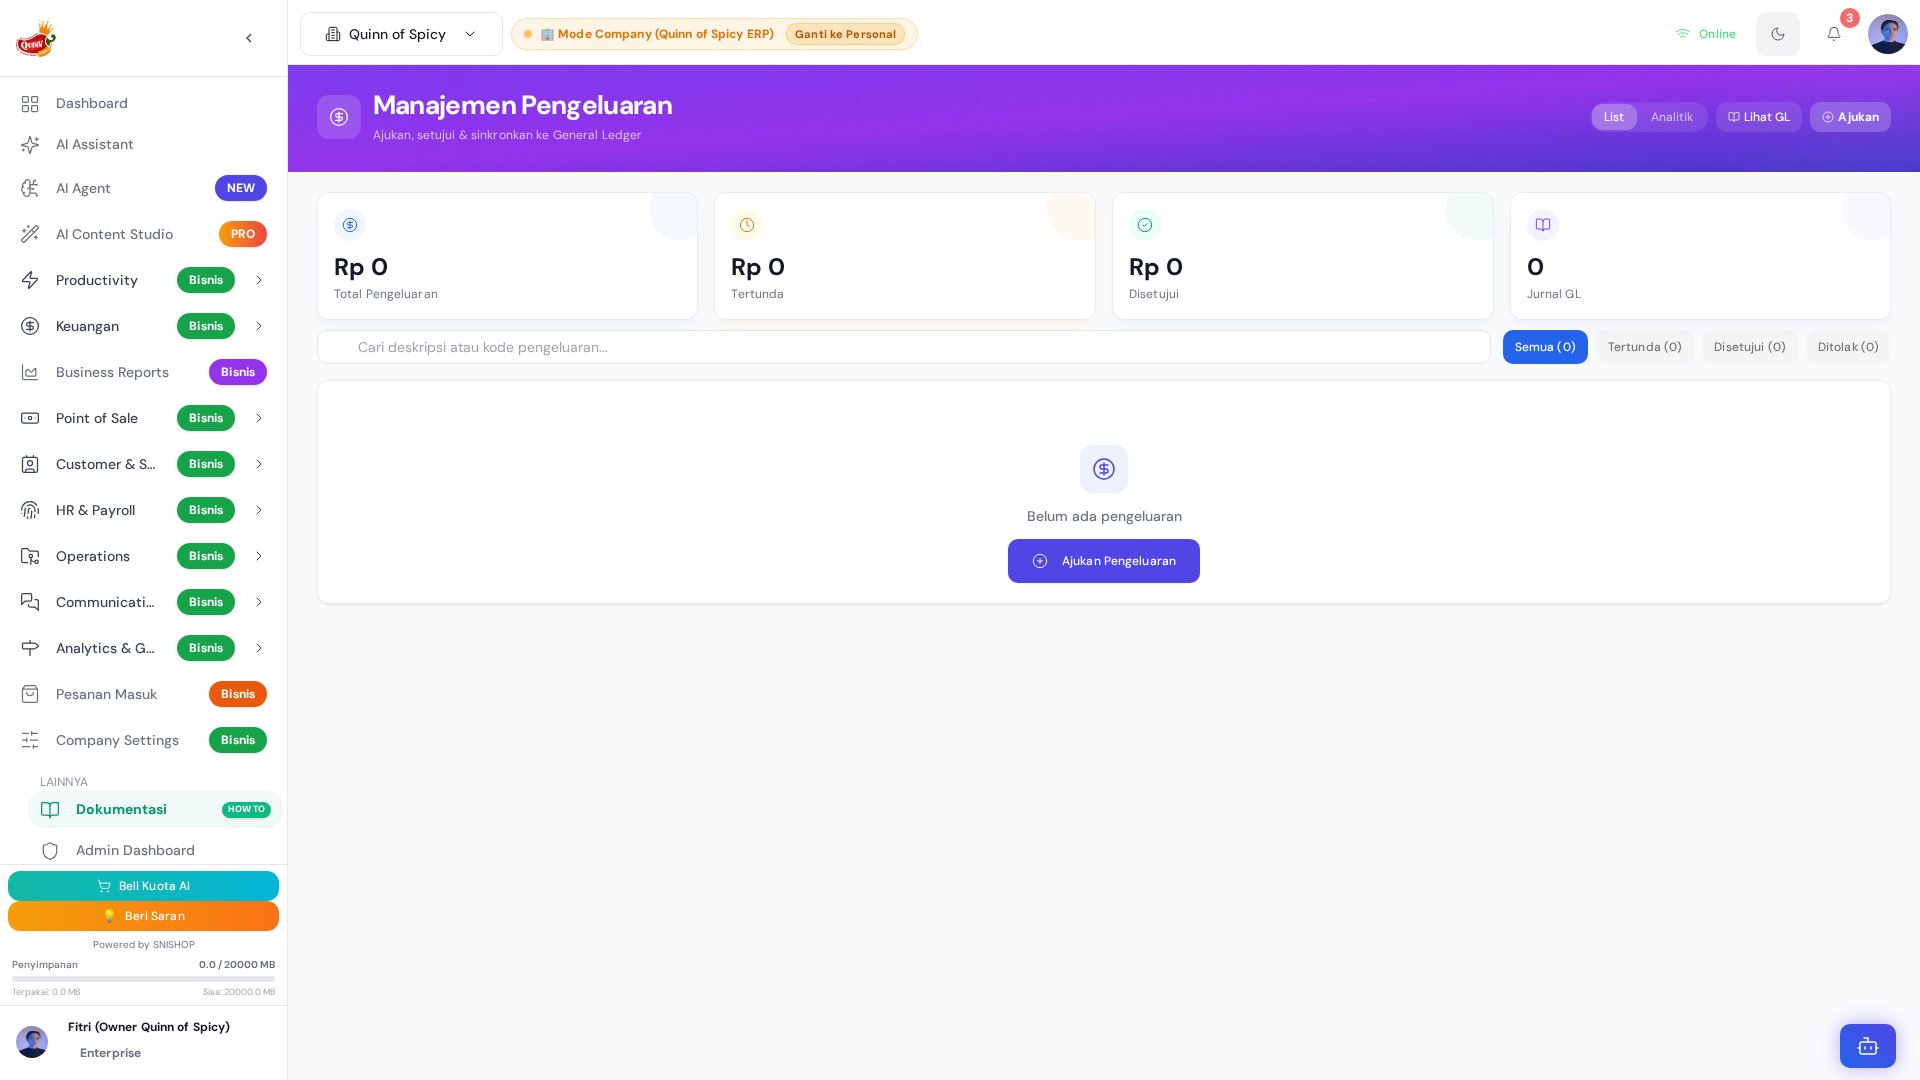Open AI Content Studio
Screen dimensions: 1920x1080
[x=144, y=234]
